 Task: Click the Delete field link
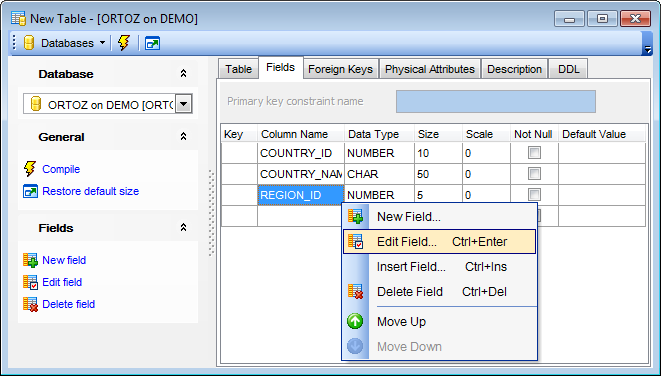point(68,304)
